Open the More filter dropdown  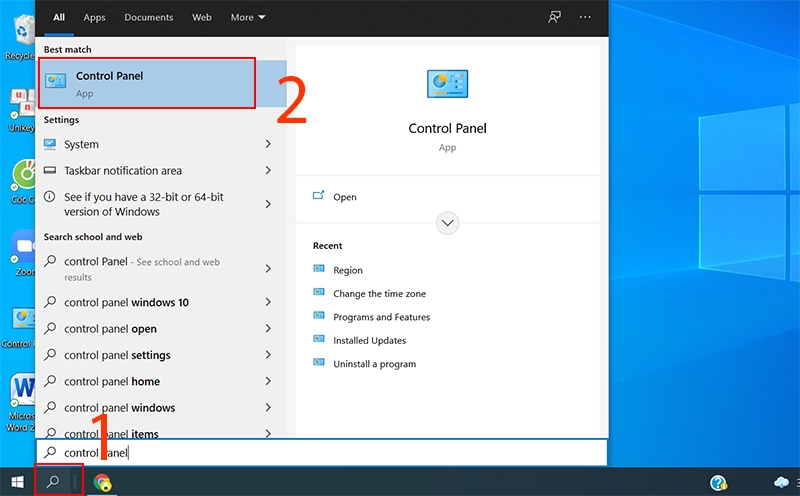248,17
